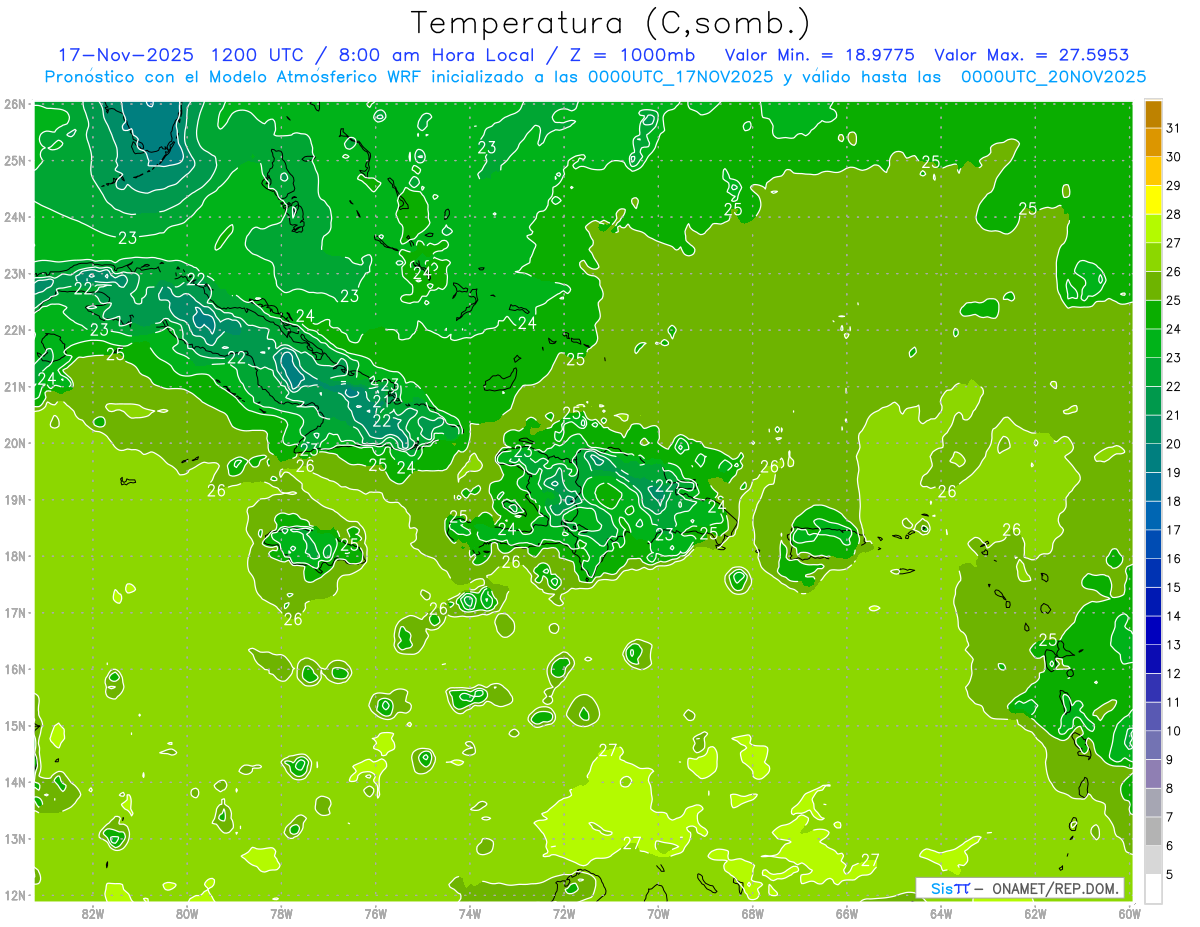Click the 66W longitude axis label
Viewport: 1200px width, 927px height.
click(x=846, y=913)
